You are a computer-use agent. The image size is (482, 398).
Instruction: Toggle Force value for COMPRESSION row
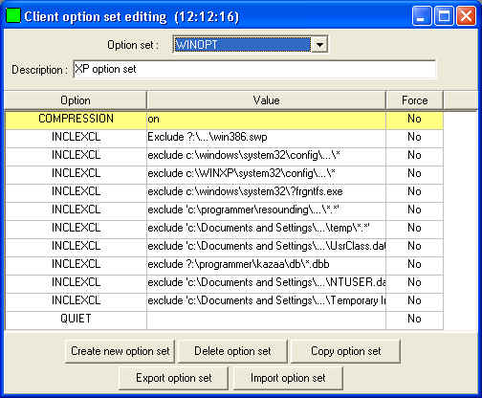pos(414,119)
